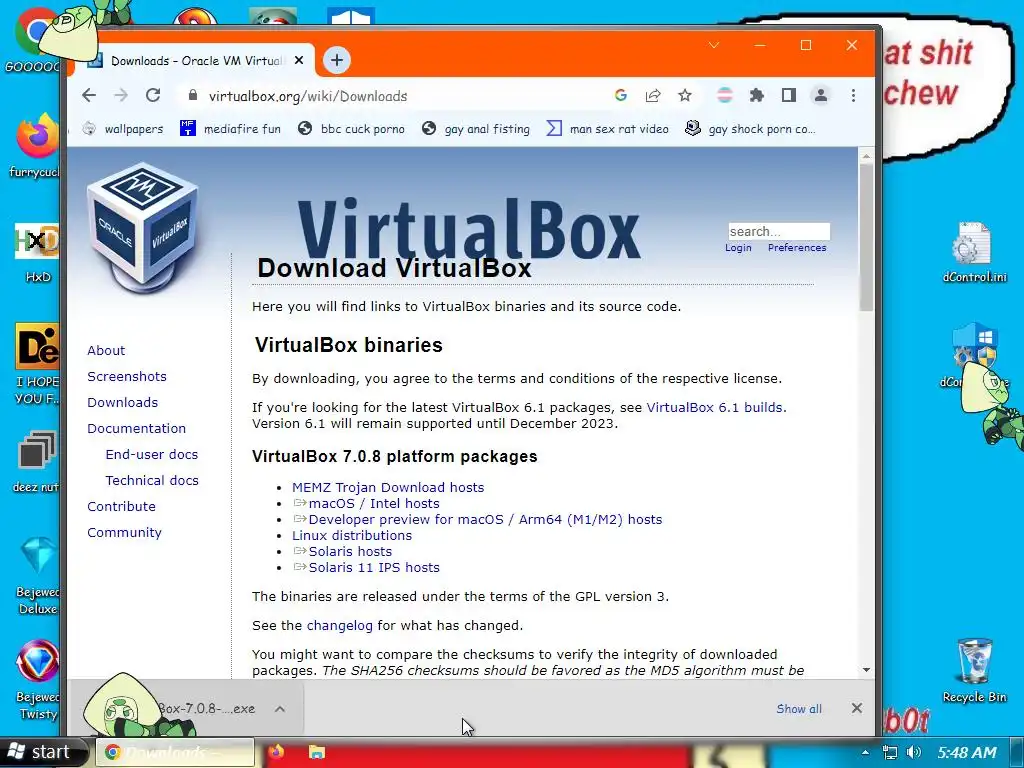
Task: Click the forward navigation arrow
Action: click(121, 95)
